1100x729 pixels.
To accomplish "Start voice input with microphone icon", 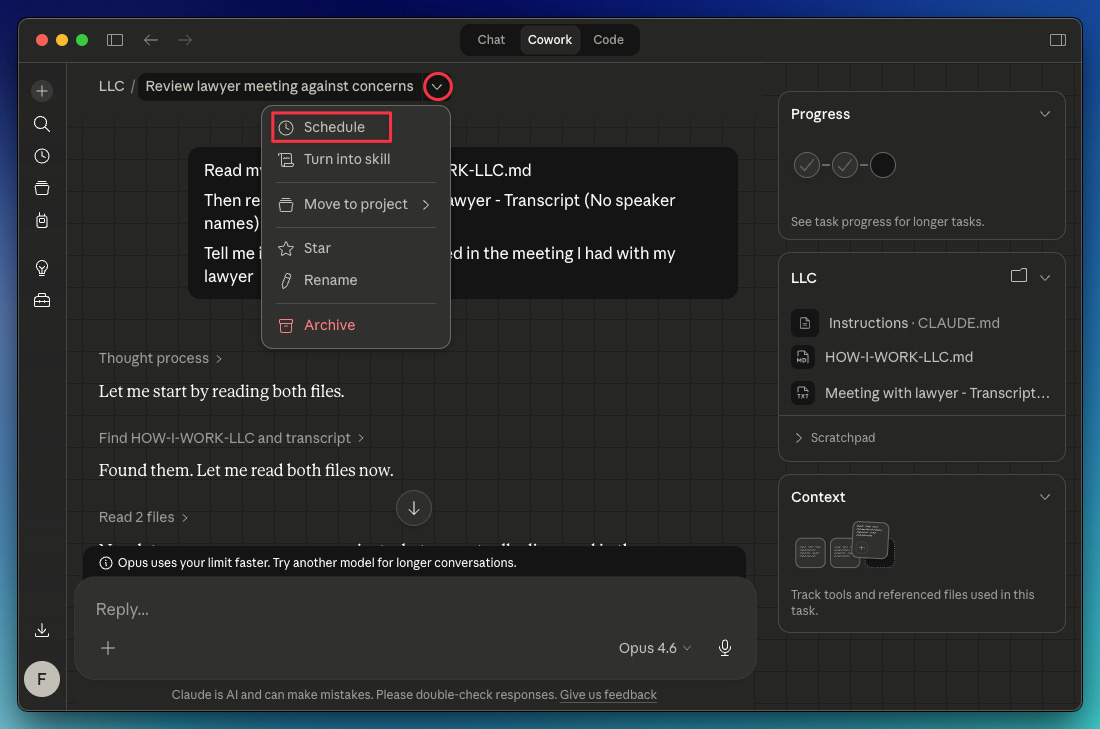I will 725,648.
